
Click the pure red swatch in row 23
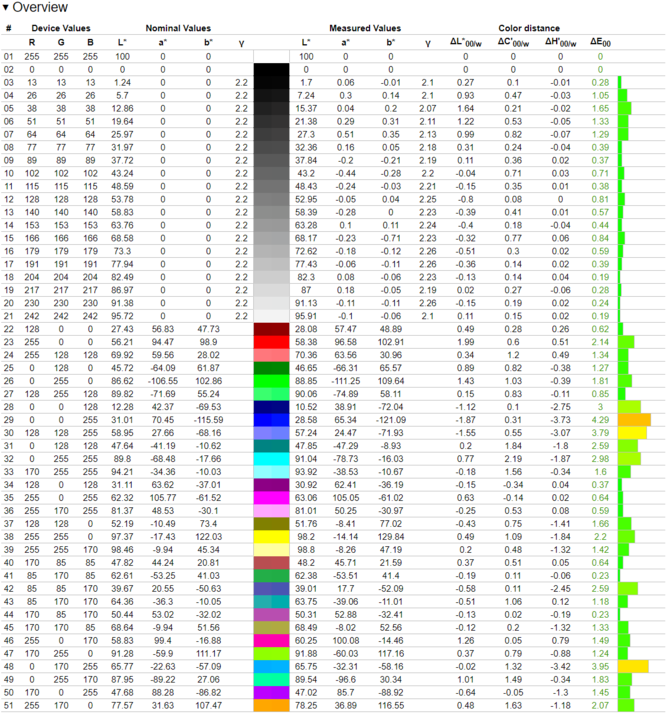tap(272, 342)
